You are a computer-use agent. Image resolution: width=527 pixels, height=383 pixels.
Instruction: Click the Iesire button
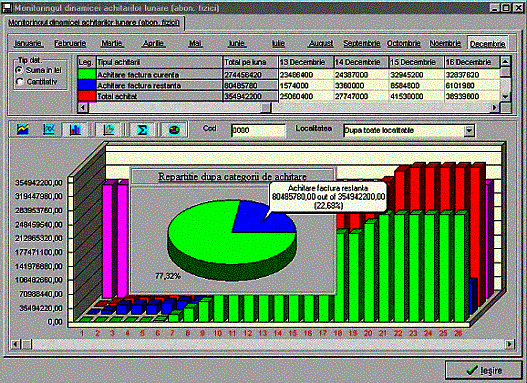[484, 371]
